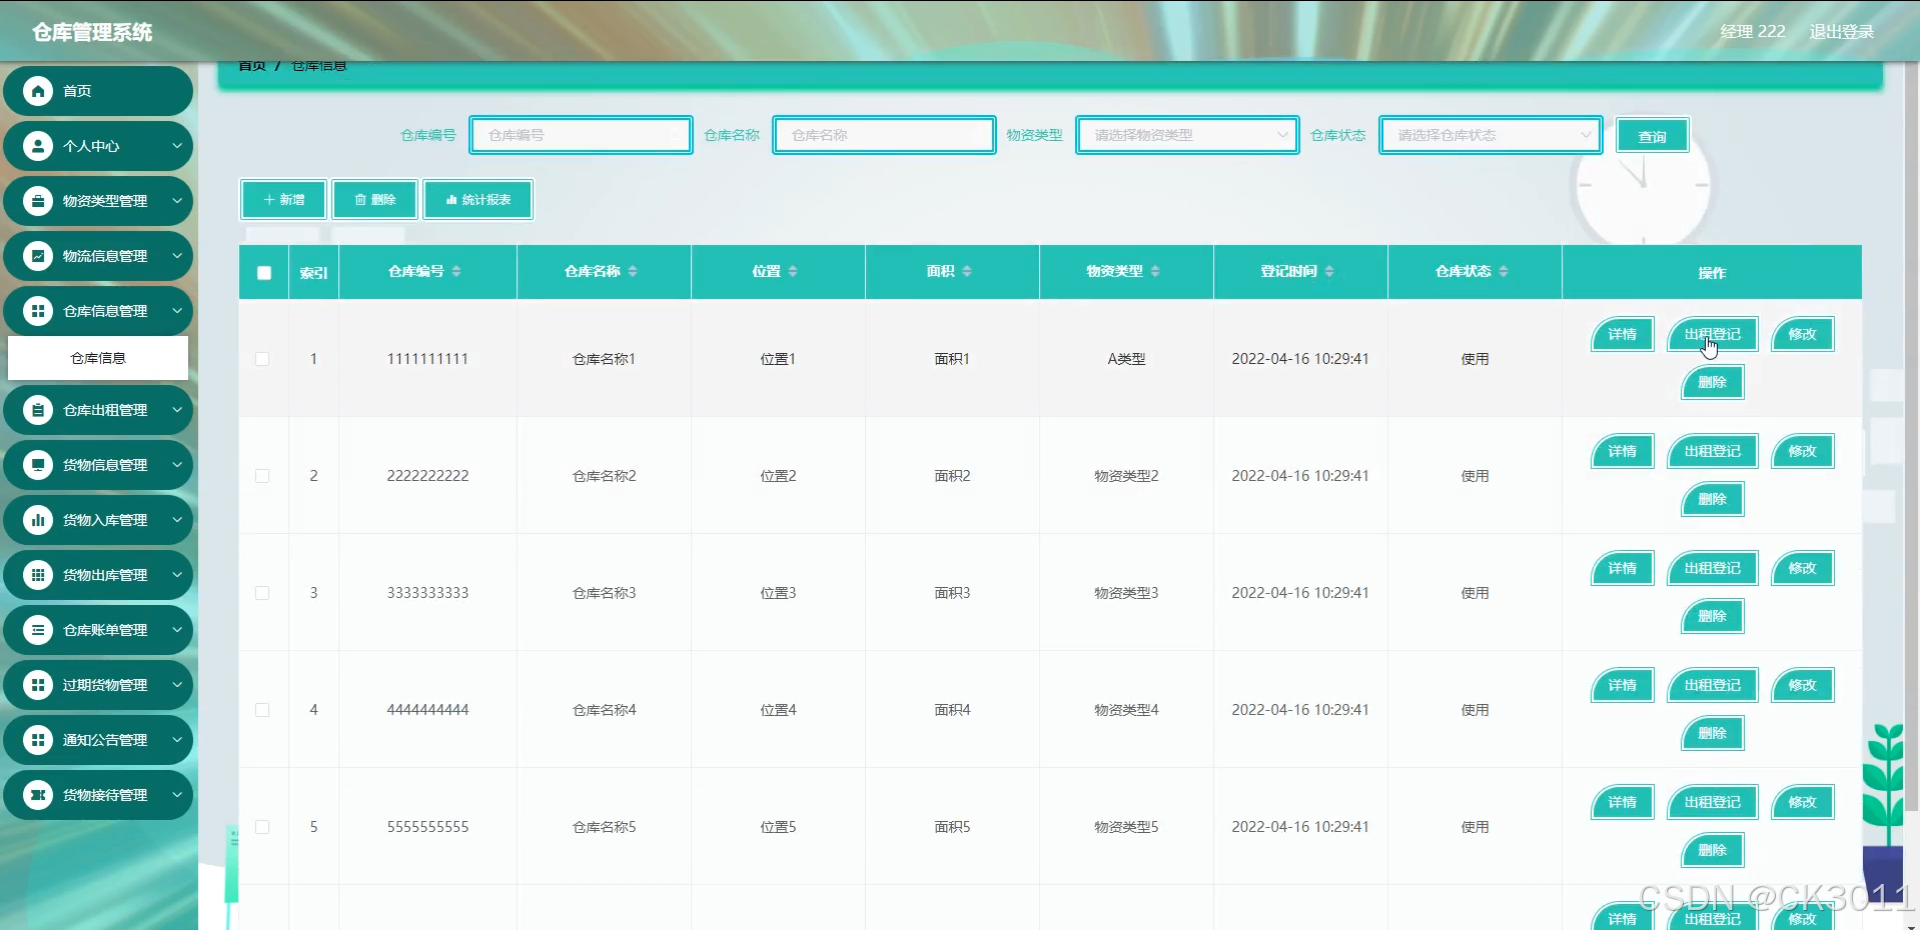This screenshot has height=930, width=1920.
Task: Expand 物流信息管理 menu chevron
Action: [x=177, y=256]
